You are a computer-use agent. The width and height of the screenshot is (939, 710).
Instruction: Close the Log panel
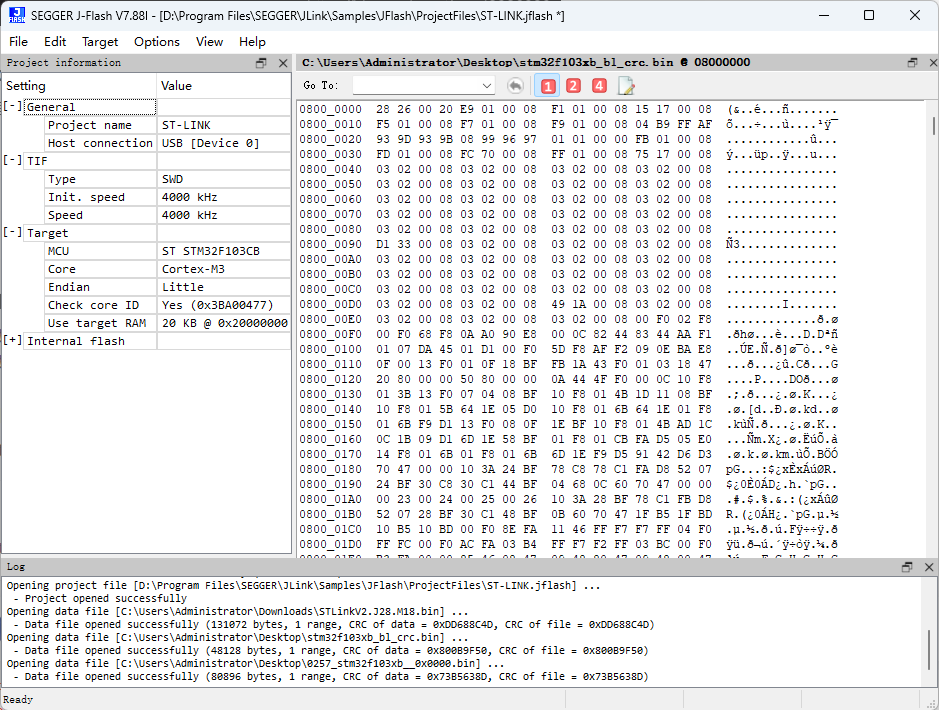click(x=929, y=566)
